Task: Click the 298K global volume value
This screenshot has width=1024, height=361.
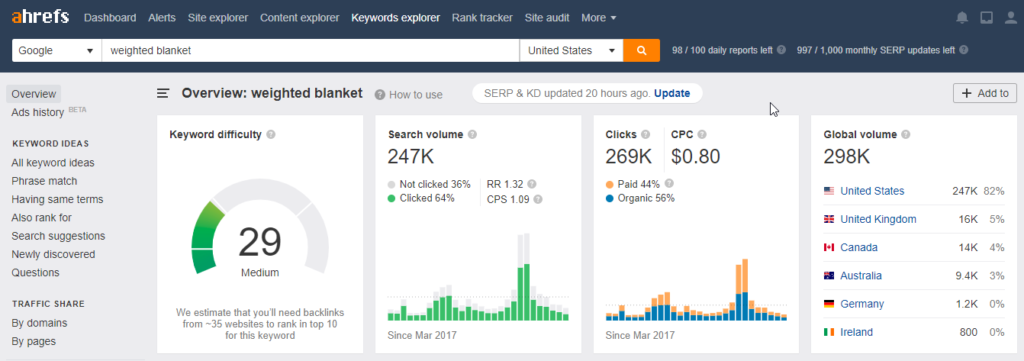Action: [x=846, y=157]
